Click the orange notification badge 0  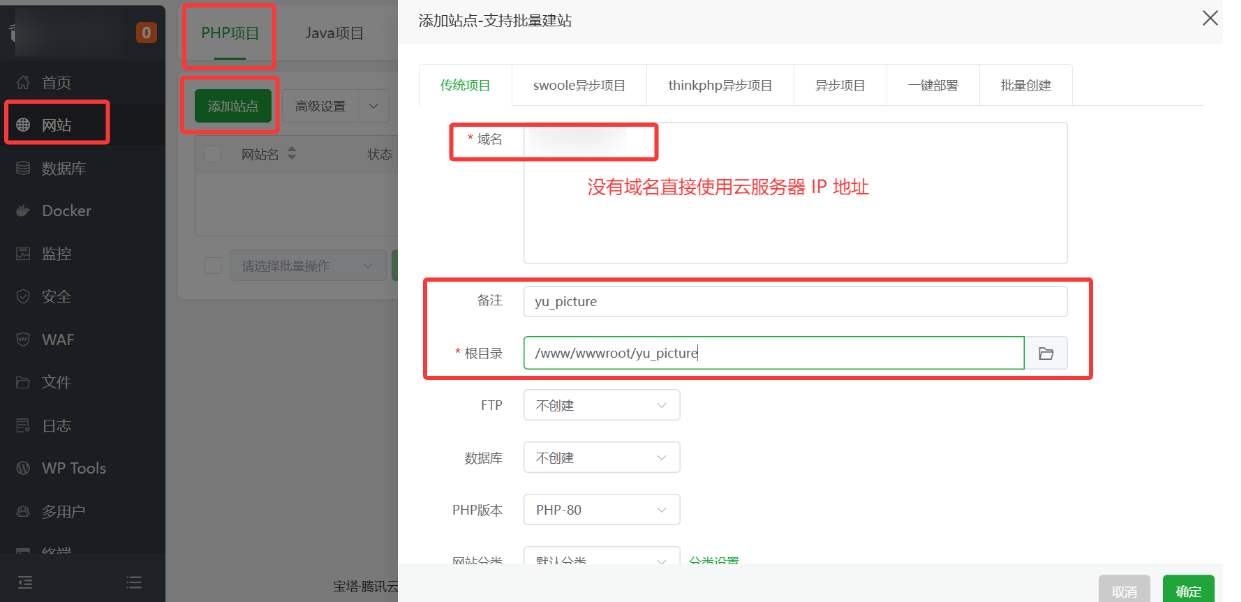pyautogui.click(x=147, y=33)
